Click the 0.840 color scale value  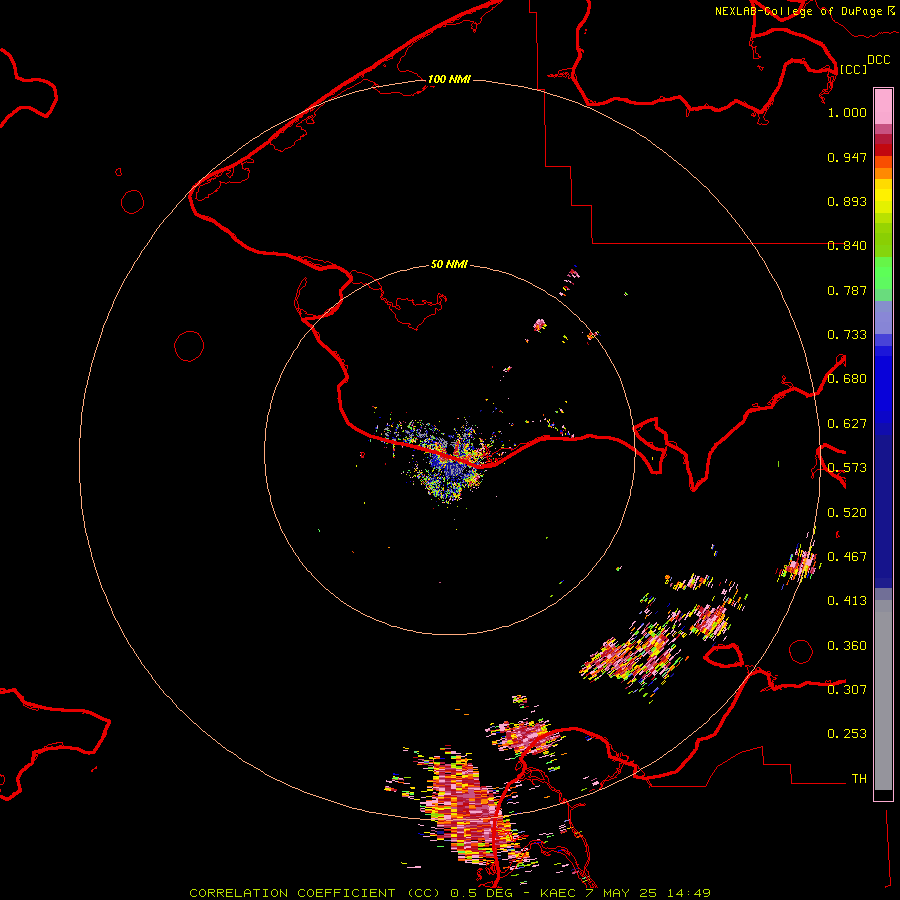(847, 246)
